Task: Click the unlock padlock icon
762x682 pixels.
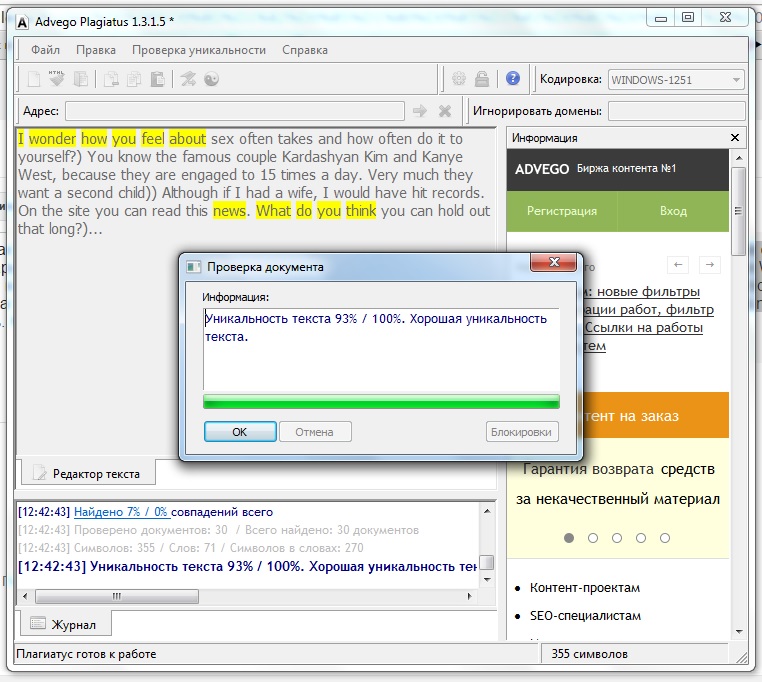Action: [482, 79]
